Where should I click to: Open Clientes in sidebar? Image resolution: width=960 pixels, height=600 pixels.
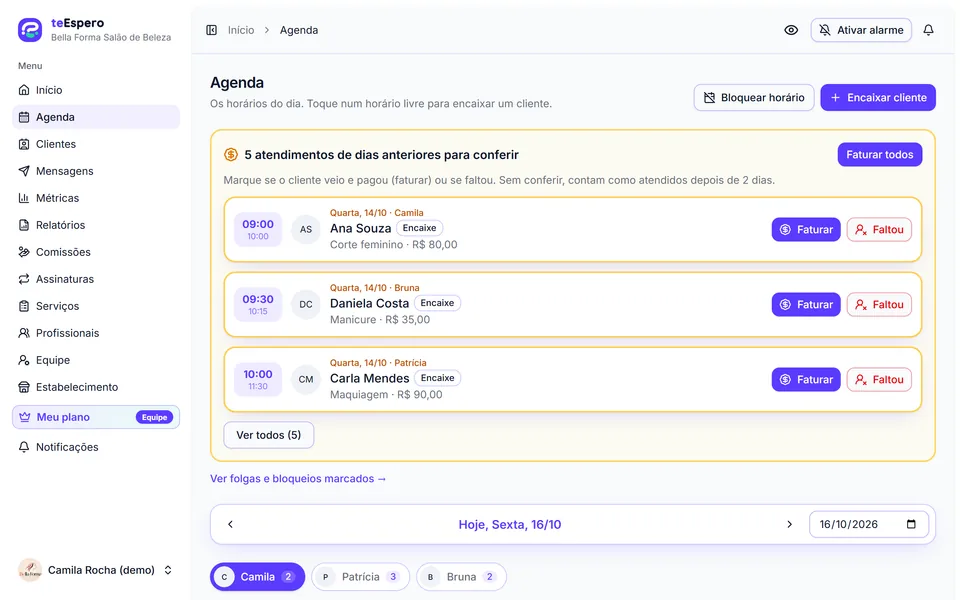[96, 144]
